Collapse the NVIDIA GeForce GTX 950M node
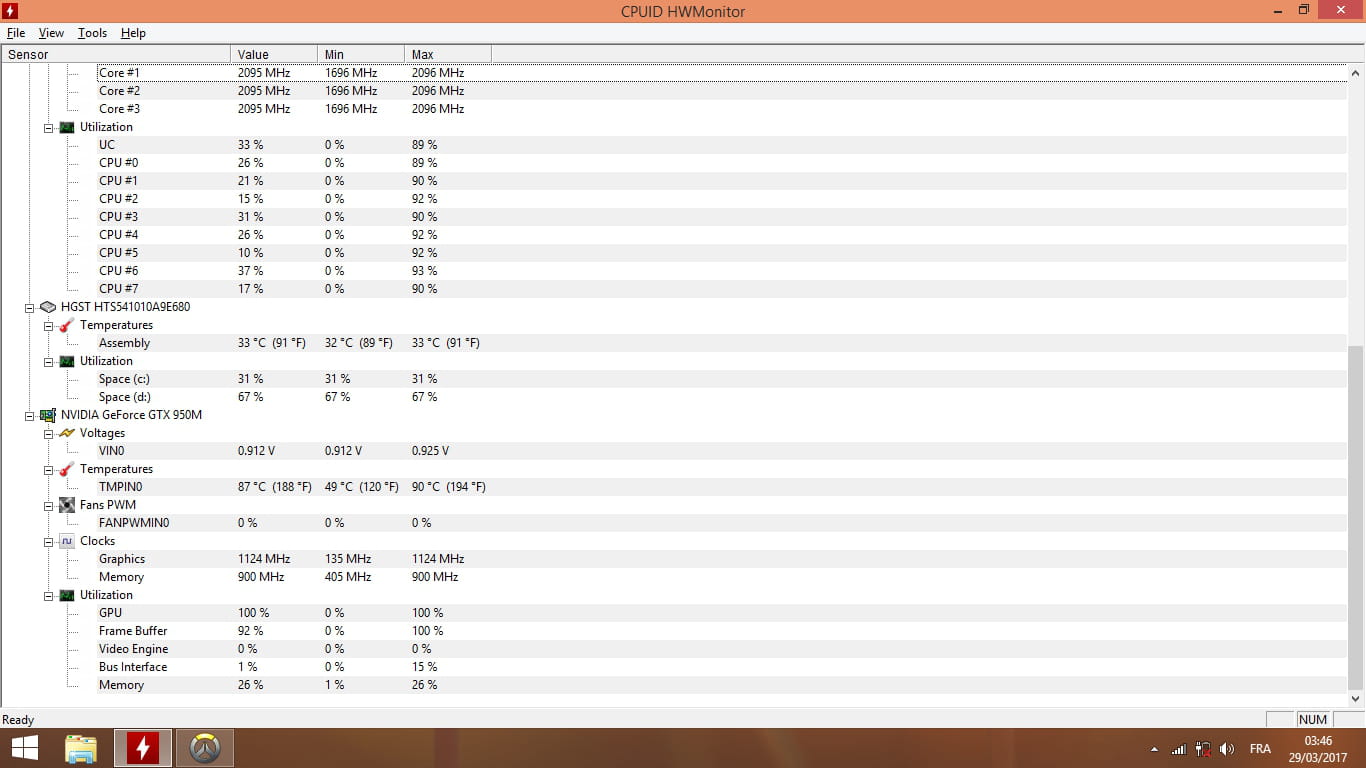1366x768 pixels. (x=29, y=415)
